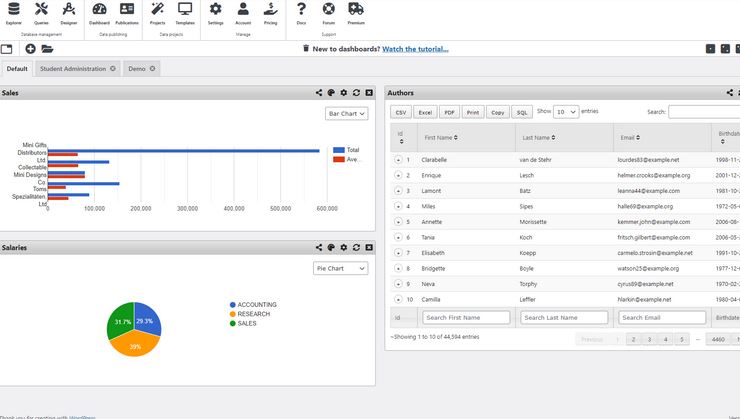Expand row 3 Lamont details
The image size is (740, 419).
click(x=398, y=191)
